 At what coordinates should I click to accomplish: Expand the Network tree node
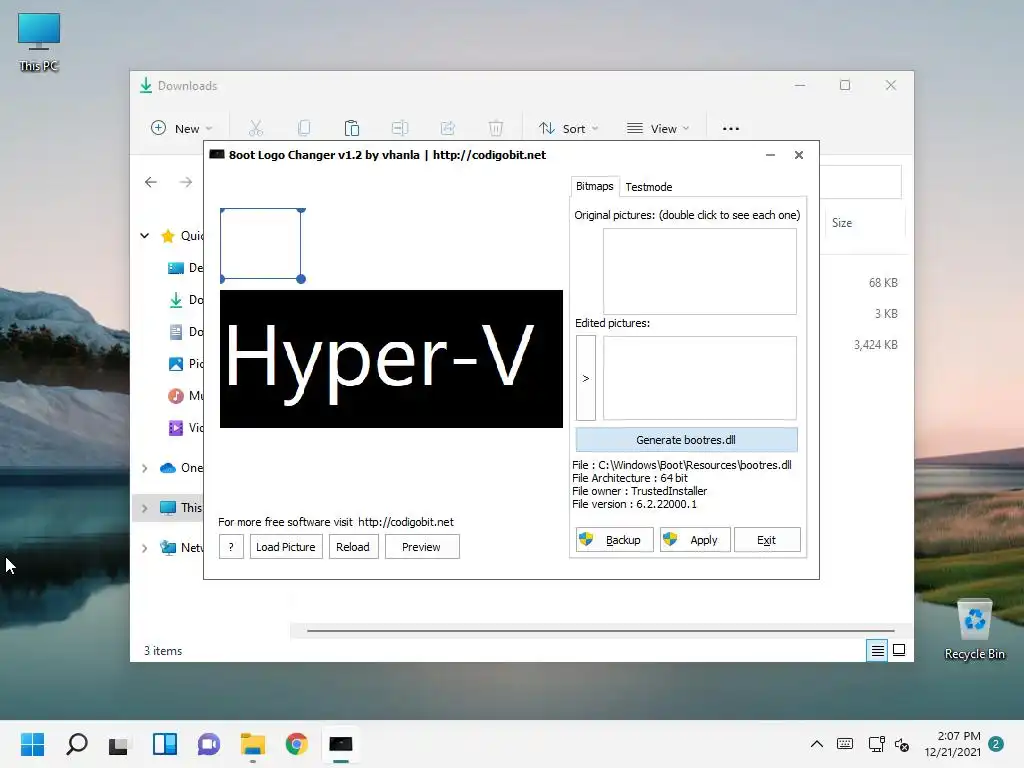coord(144,547)
